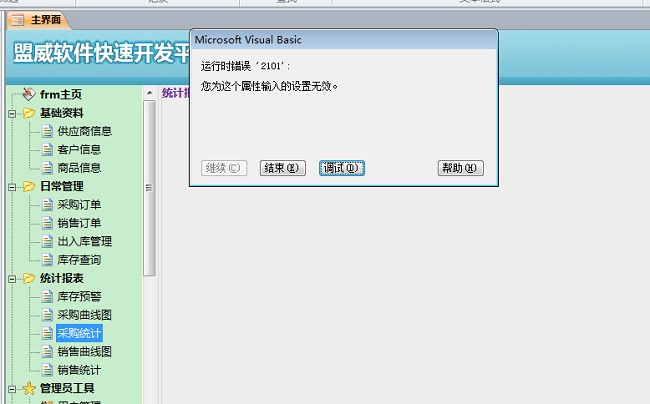Viewport: 650px width, 404px height.
Task: Click the document icon beside 库存预警
Action: point(47,296)
